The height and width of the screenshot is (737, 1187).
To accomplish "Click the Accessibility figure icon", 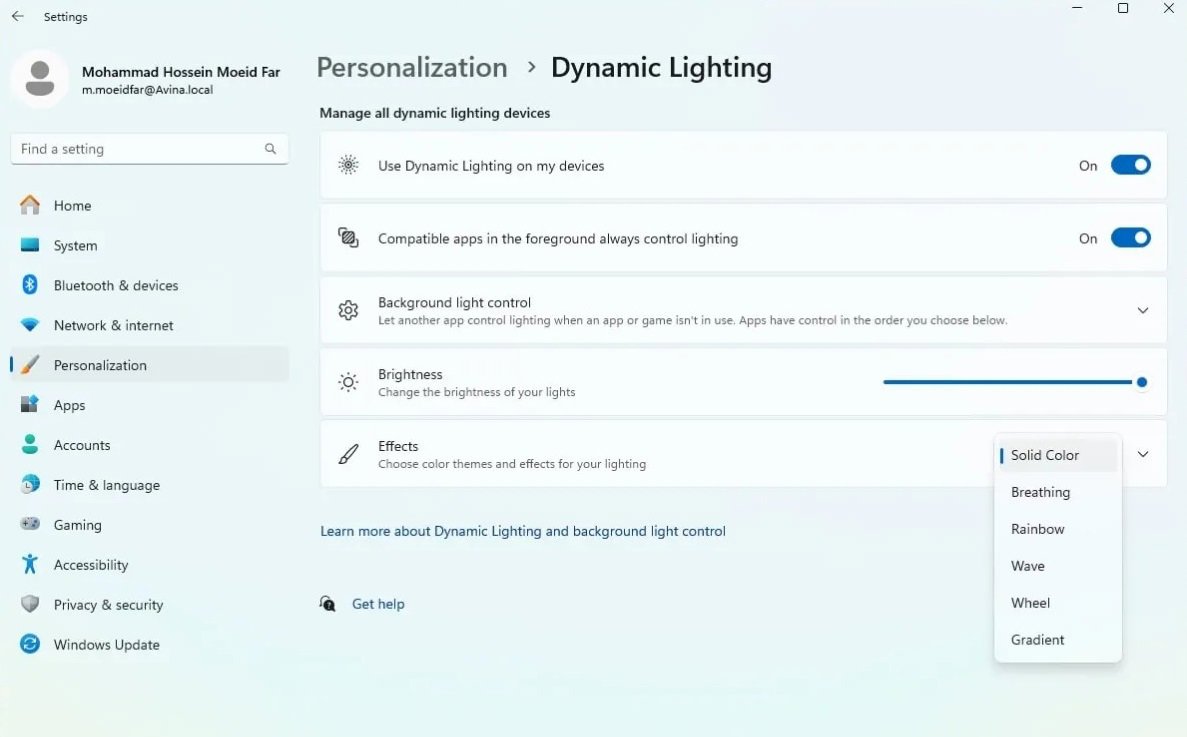I will (30, 565).
